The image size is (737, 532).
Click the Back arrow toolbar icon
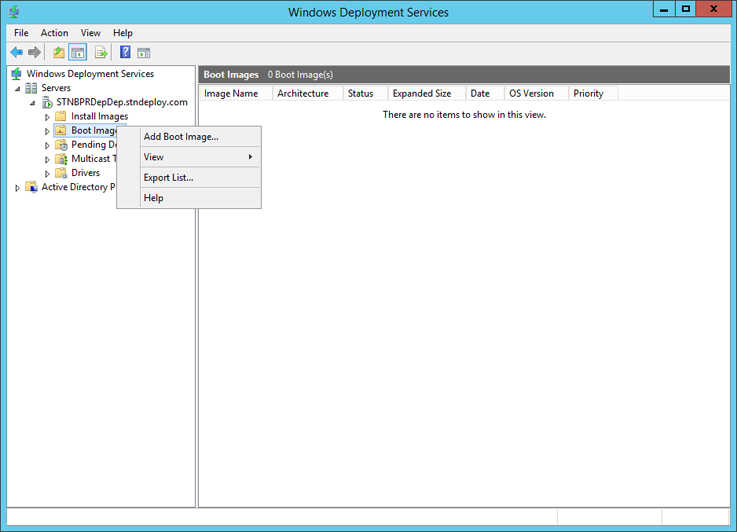[x=16, y=52]
